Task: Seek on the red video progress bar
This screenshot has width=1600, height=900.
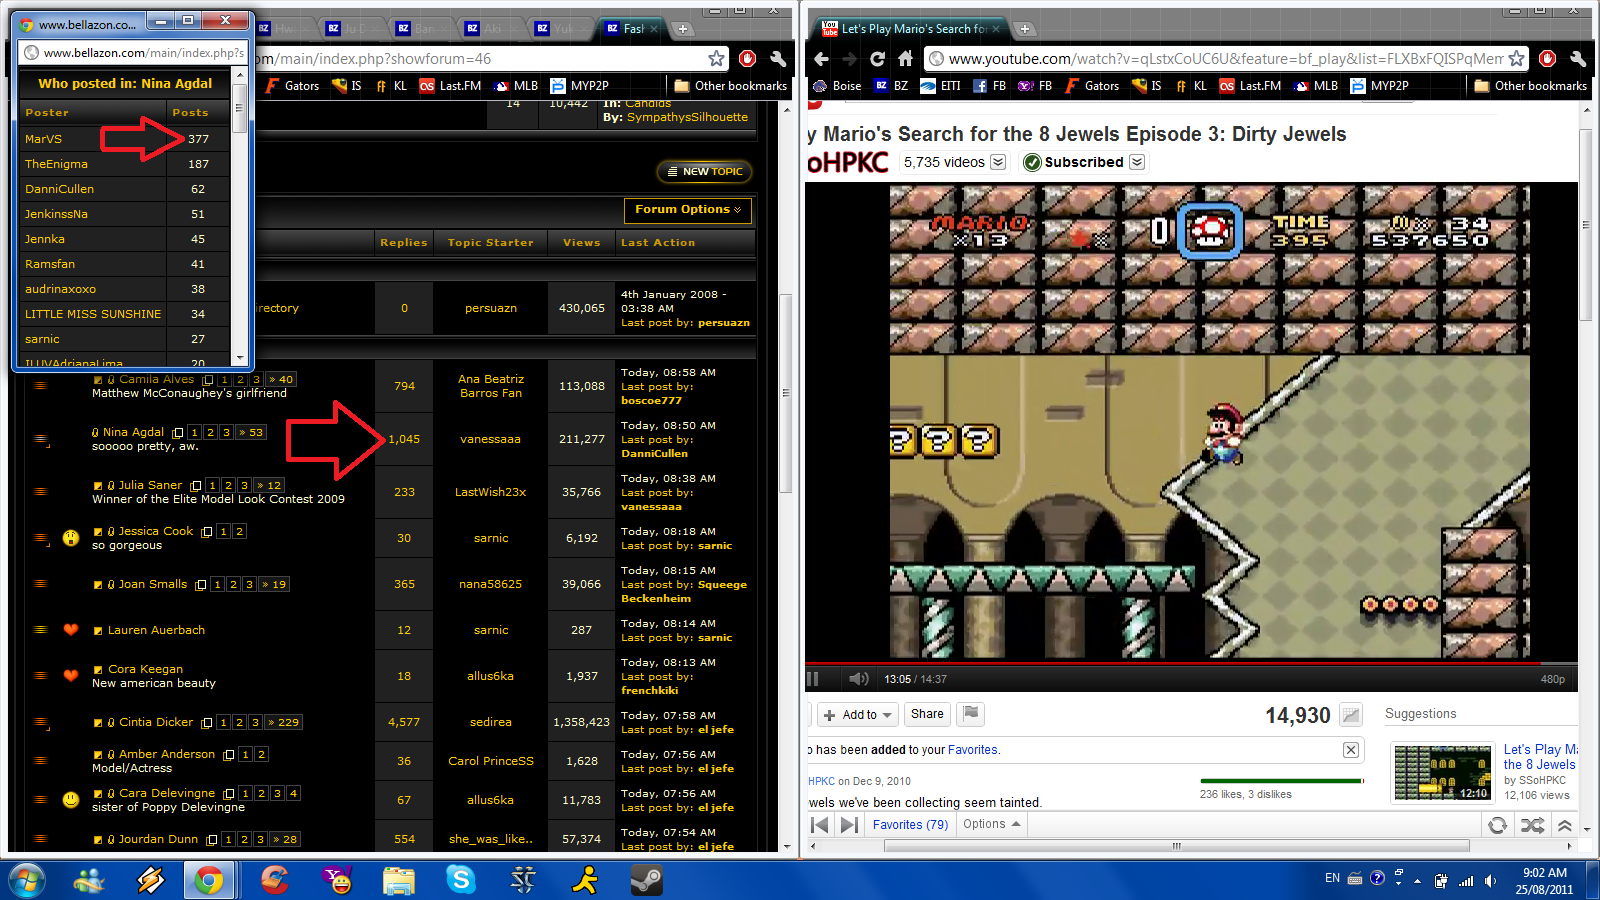Action: coord(1191,663)
